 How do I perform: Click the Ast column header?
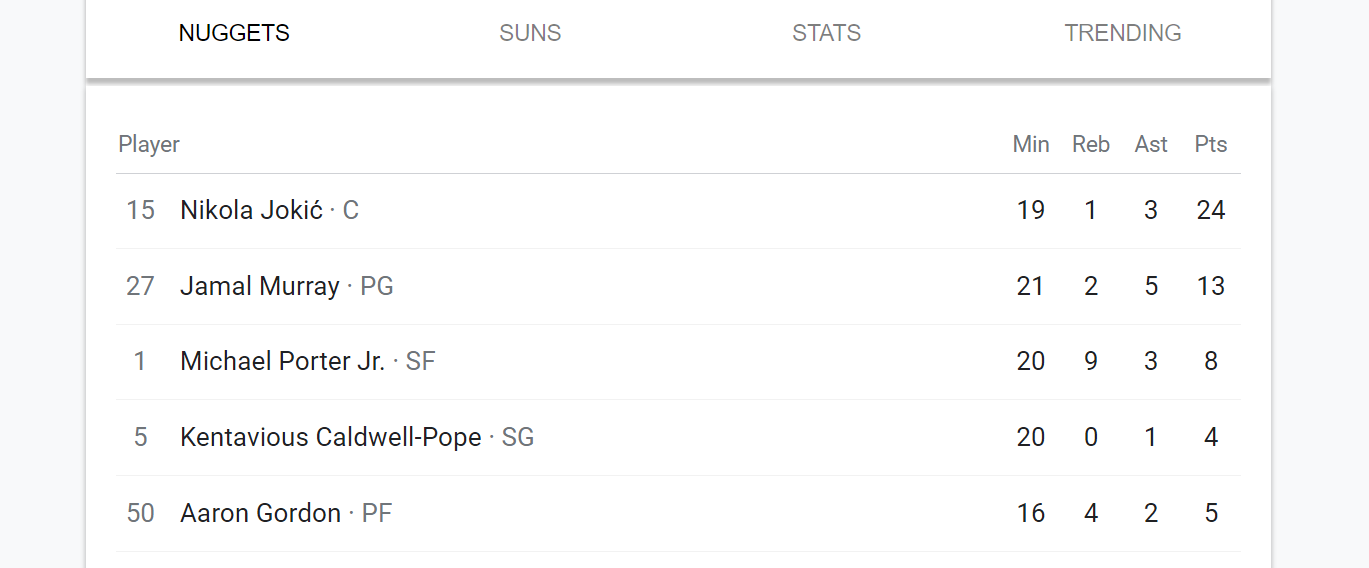(x=1151, y=144)
